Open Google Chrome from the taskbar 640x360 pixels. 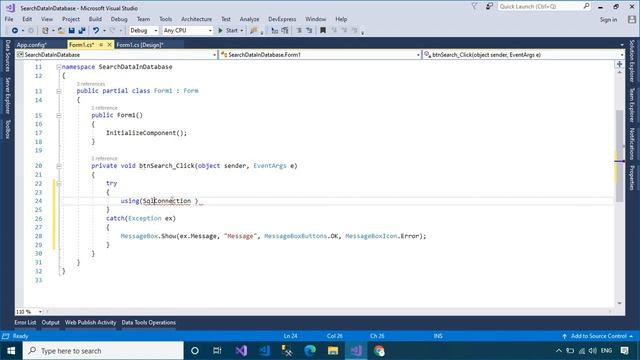click(x=379, y=351)
